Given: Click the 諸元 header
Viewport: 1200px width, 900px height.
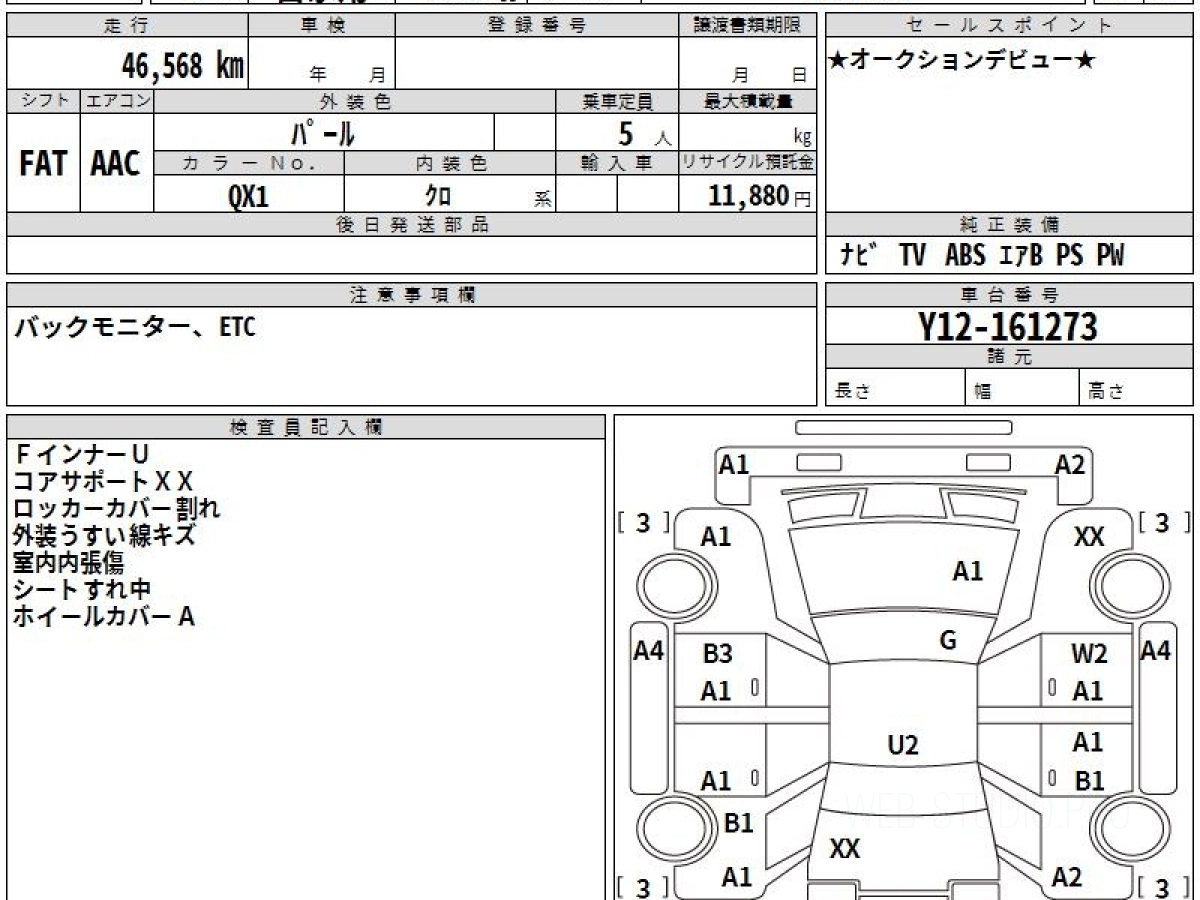Looking at the screenshot, I should 1009,357.
